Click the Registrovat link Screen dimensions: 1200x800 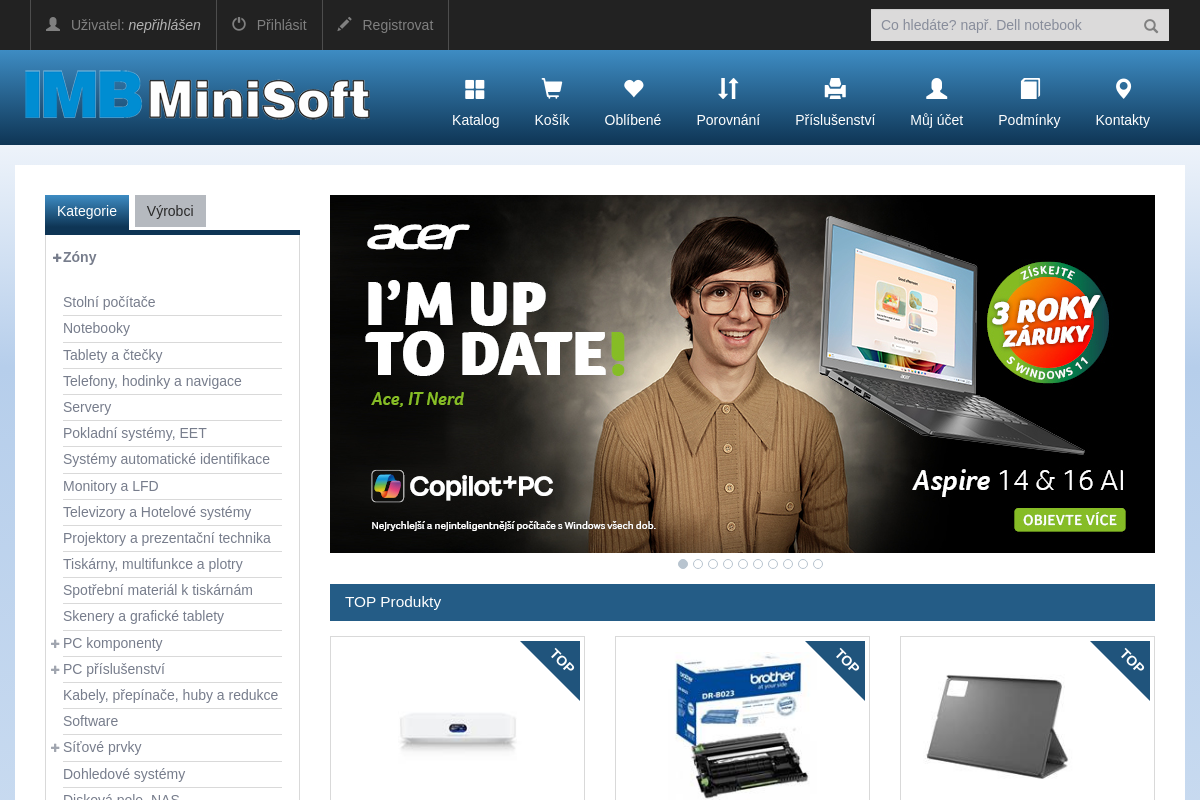coord(398,25)
